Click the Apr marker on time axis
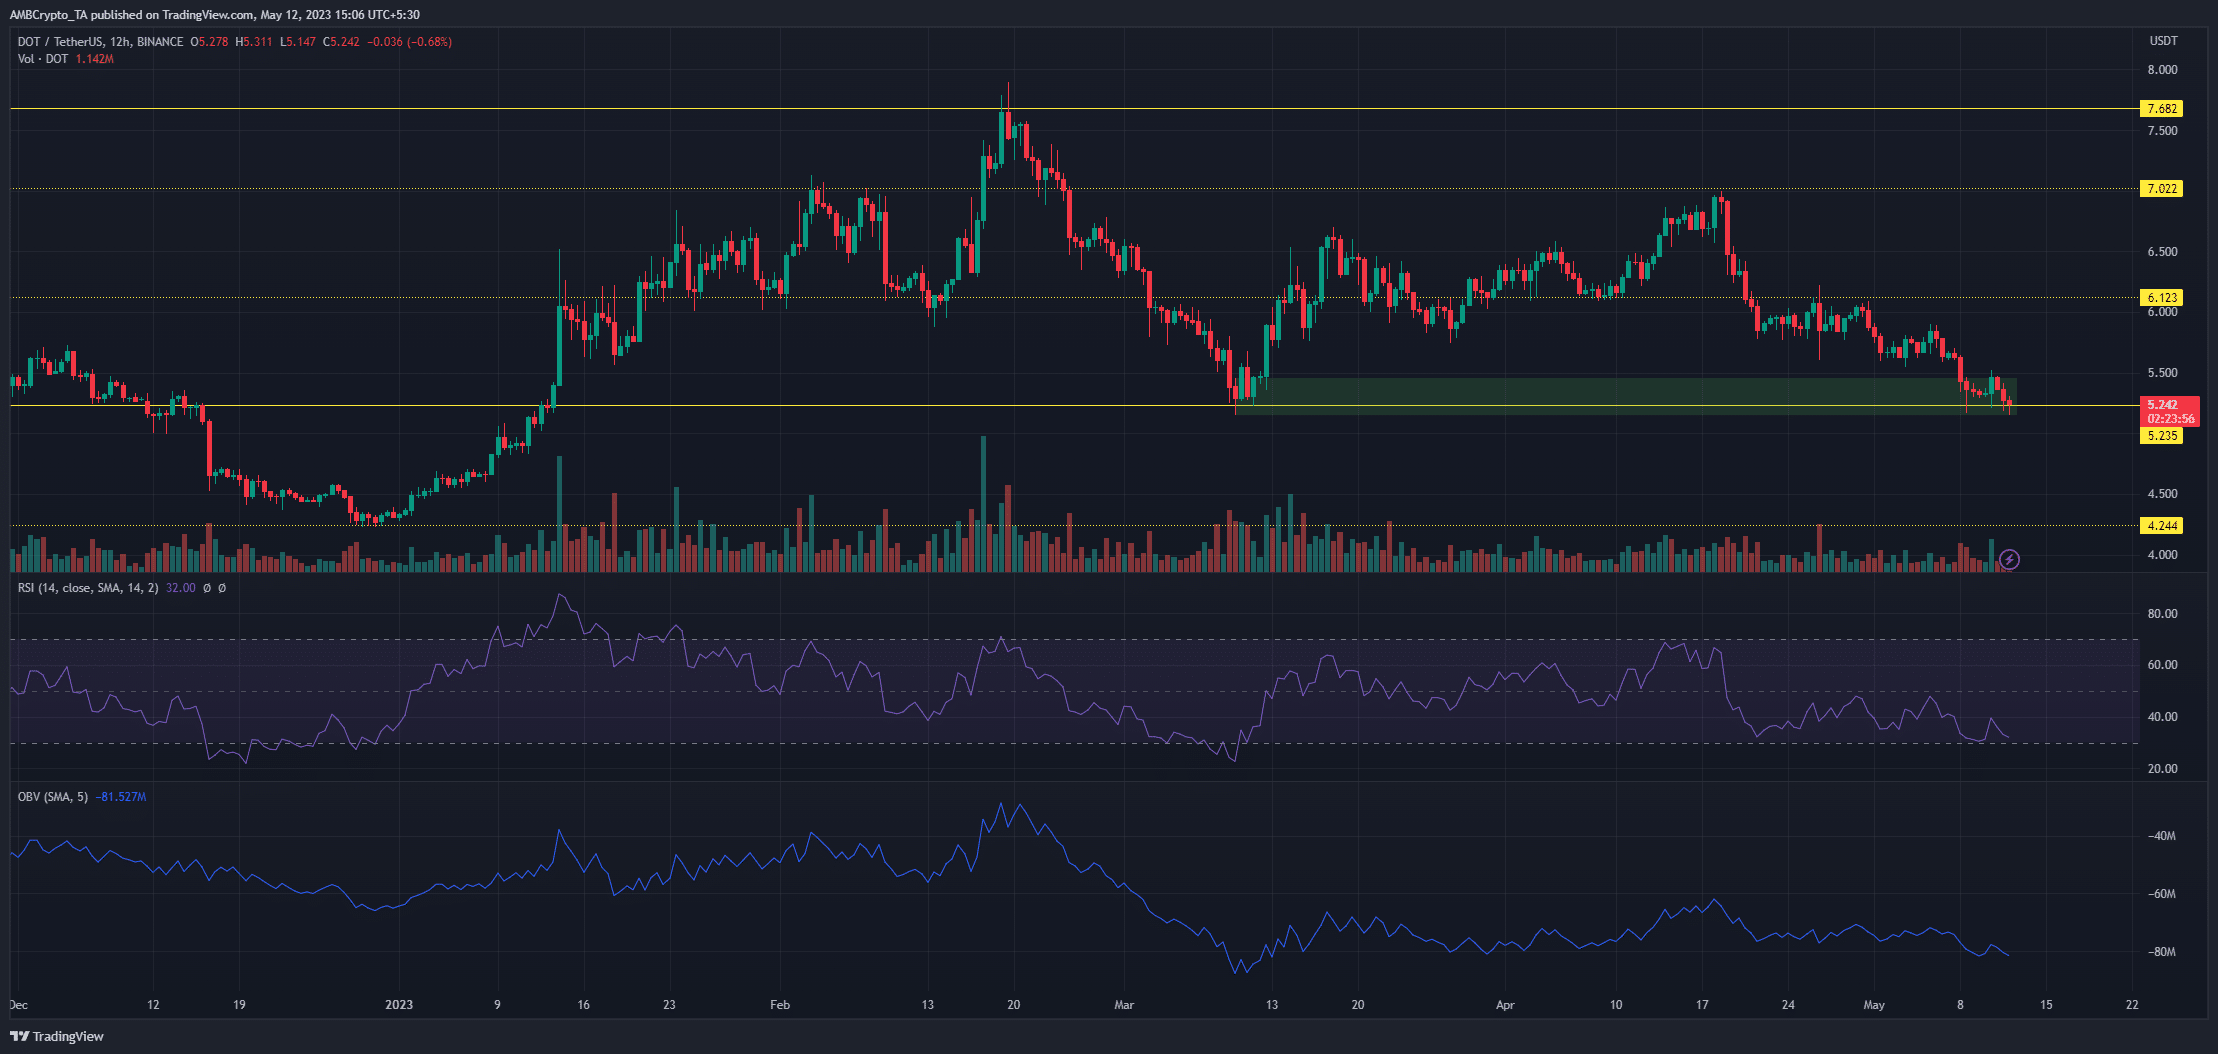 tap(1505, 1005)
